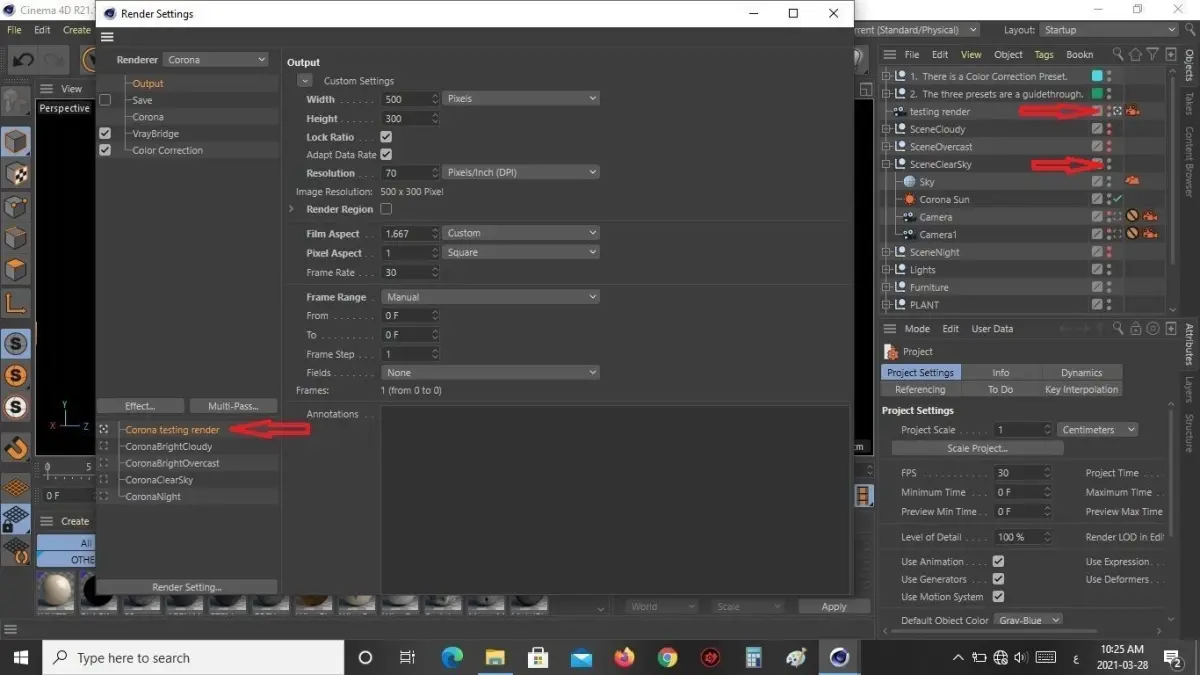Open Microsoft Edge from taskbar

point(452,657)
